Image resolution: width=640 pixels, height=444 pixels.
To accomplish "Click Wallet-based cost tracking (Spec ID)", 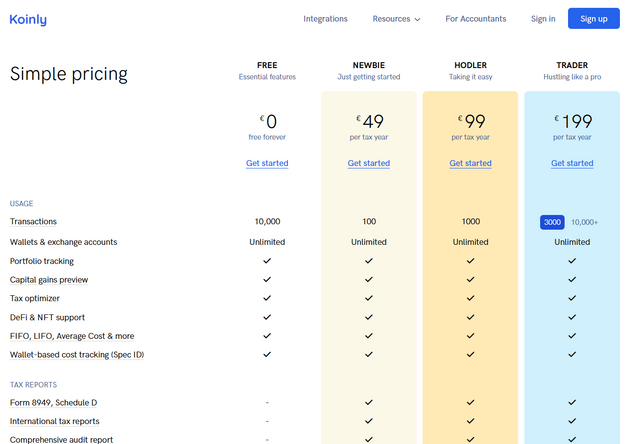I will tap(77, 355).
